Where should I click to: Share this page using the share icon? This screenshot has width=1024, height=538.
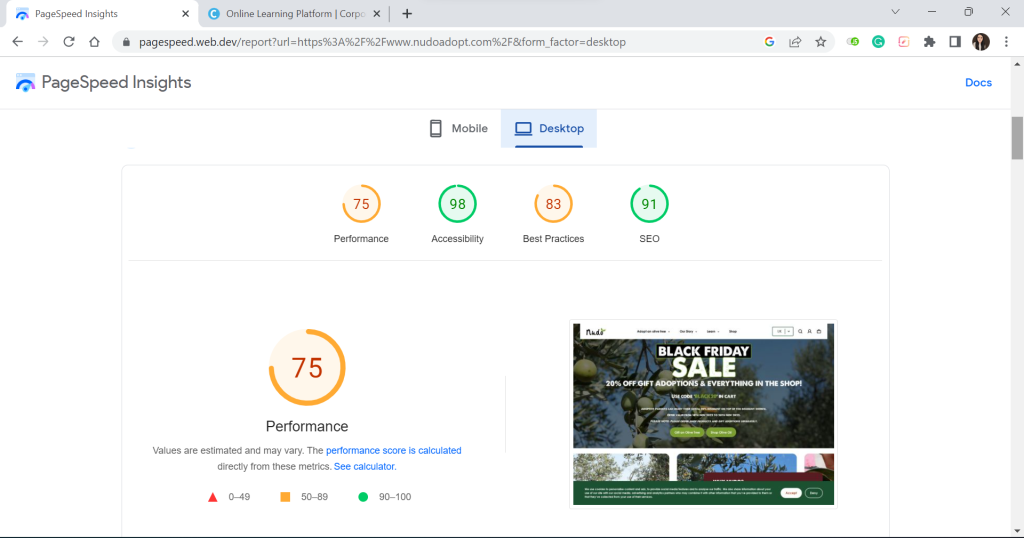tap(795, 42)
